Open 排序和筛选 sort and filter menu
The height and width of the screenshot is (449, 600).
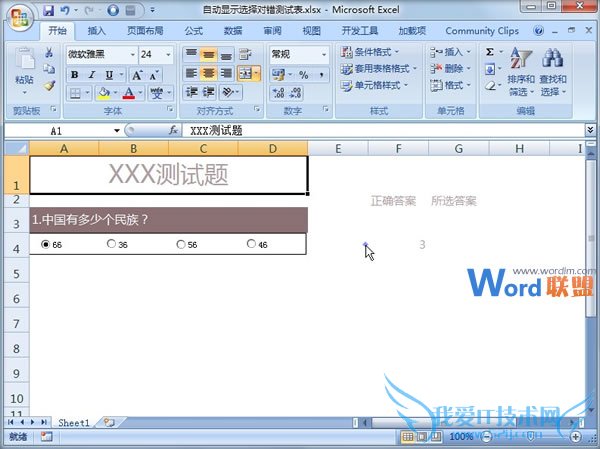[521, 72]
